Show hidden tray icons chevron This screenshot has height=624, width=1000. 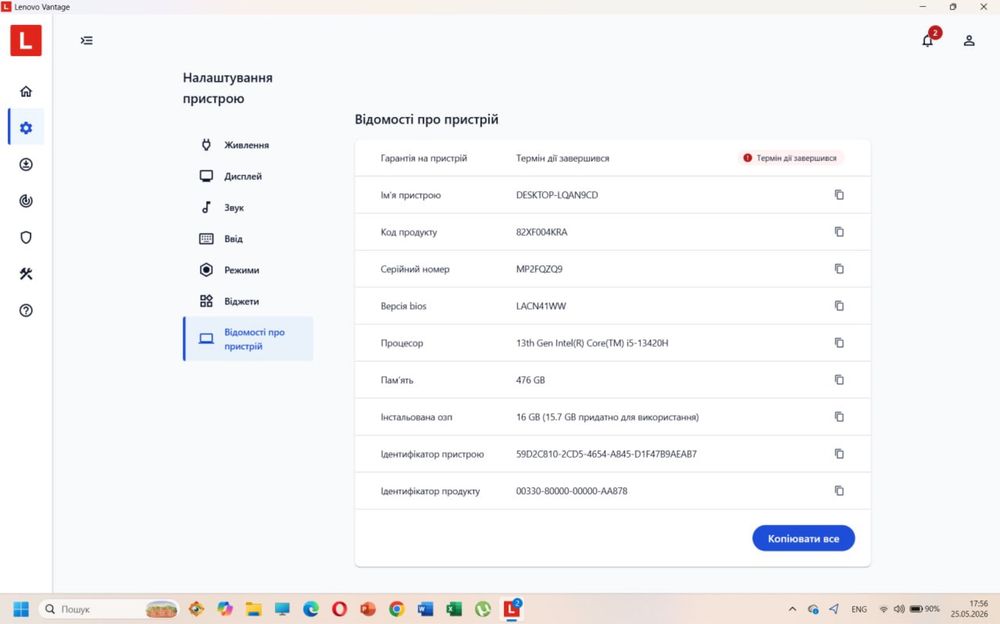click(x=792, y=609)
